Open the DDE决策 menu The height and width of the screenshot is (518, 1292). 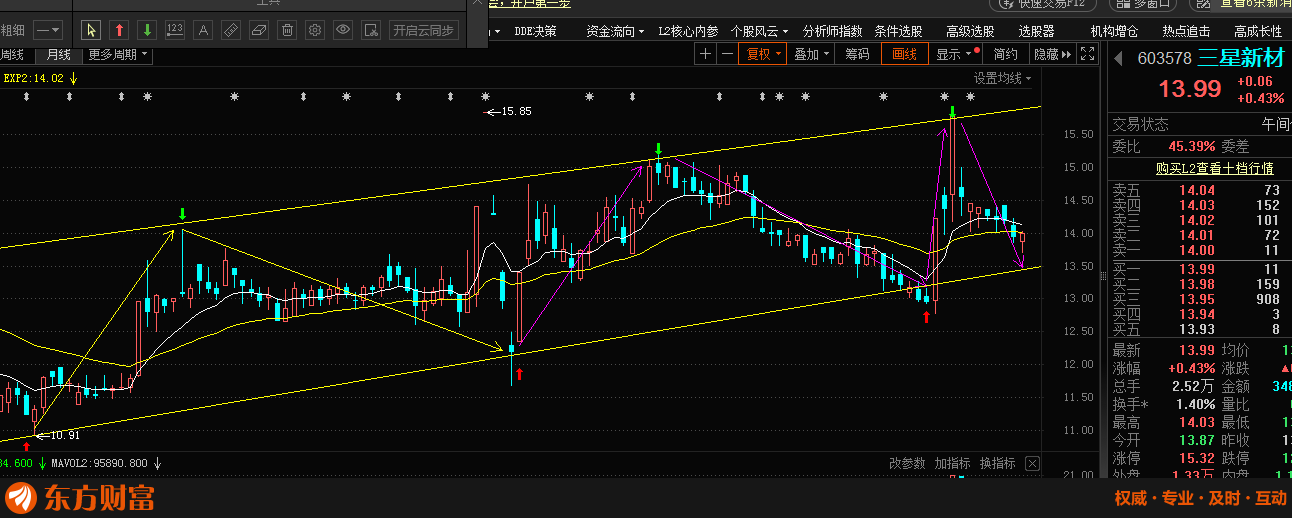click(535, 31)
